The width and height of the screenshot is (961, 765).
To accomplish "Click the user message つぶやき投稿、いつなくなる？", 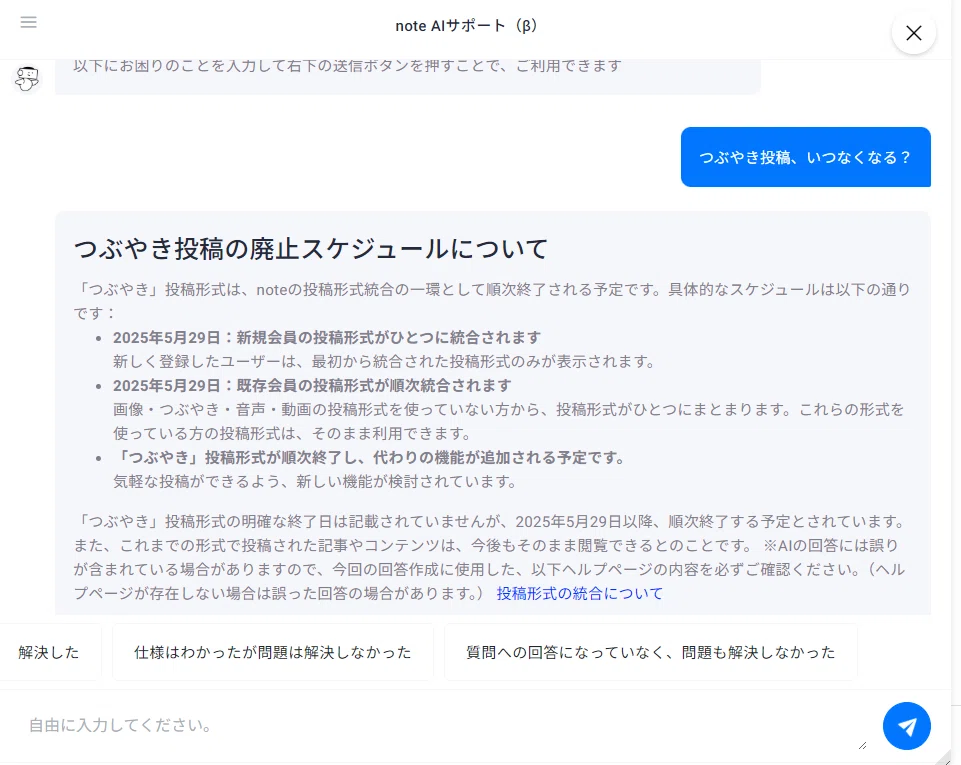I will click(x=805, y=157).
